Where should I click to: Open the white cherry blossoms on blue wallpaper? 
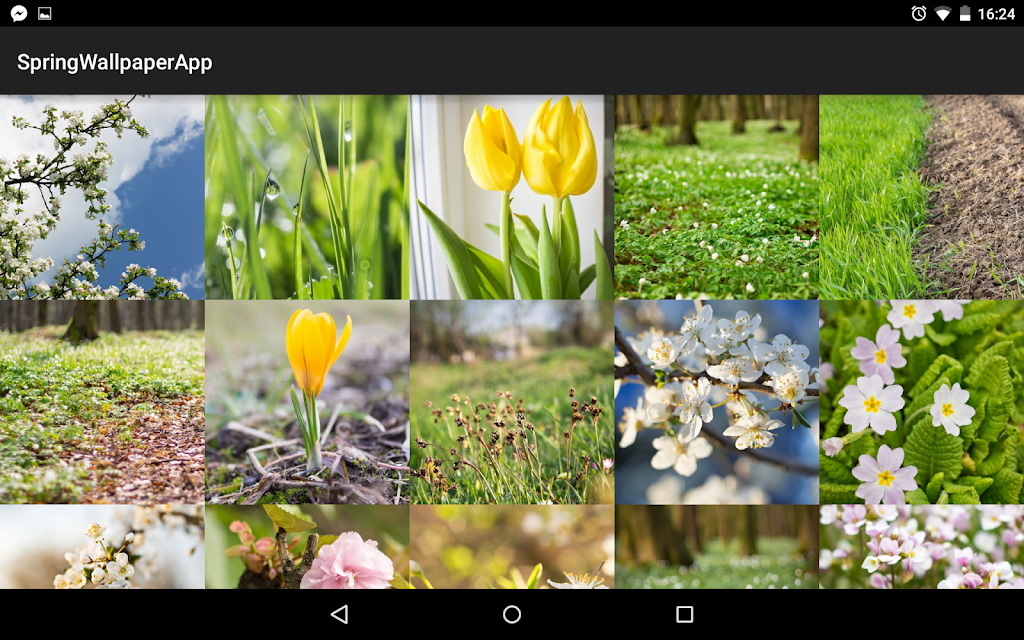click(716, 402)
